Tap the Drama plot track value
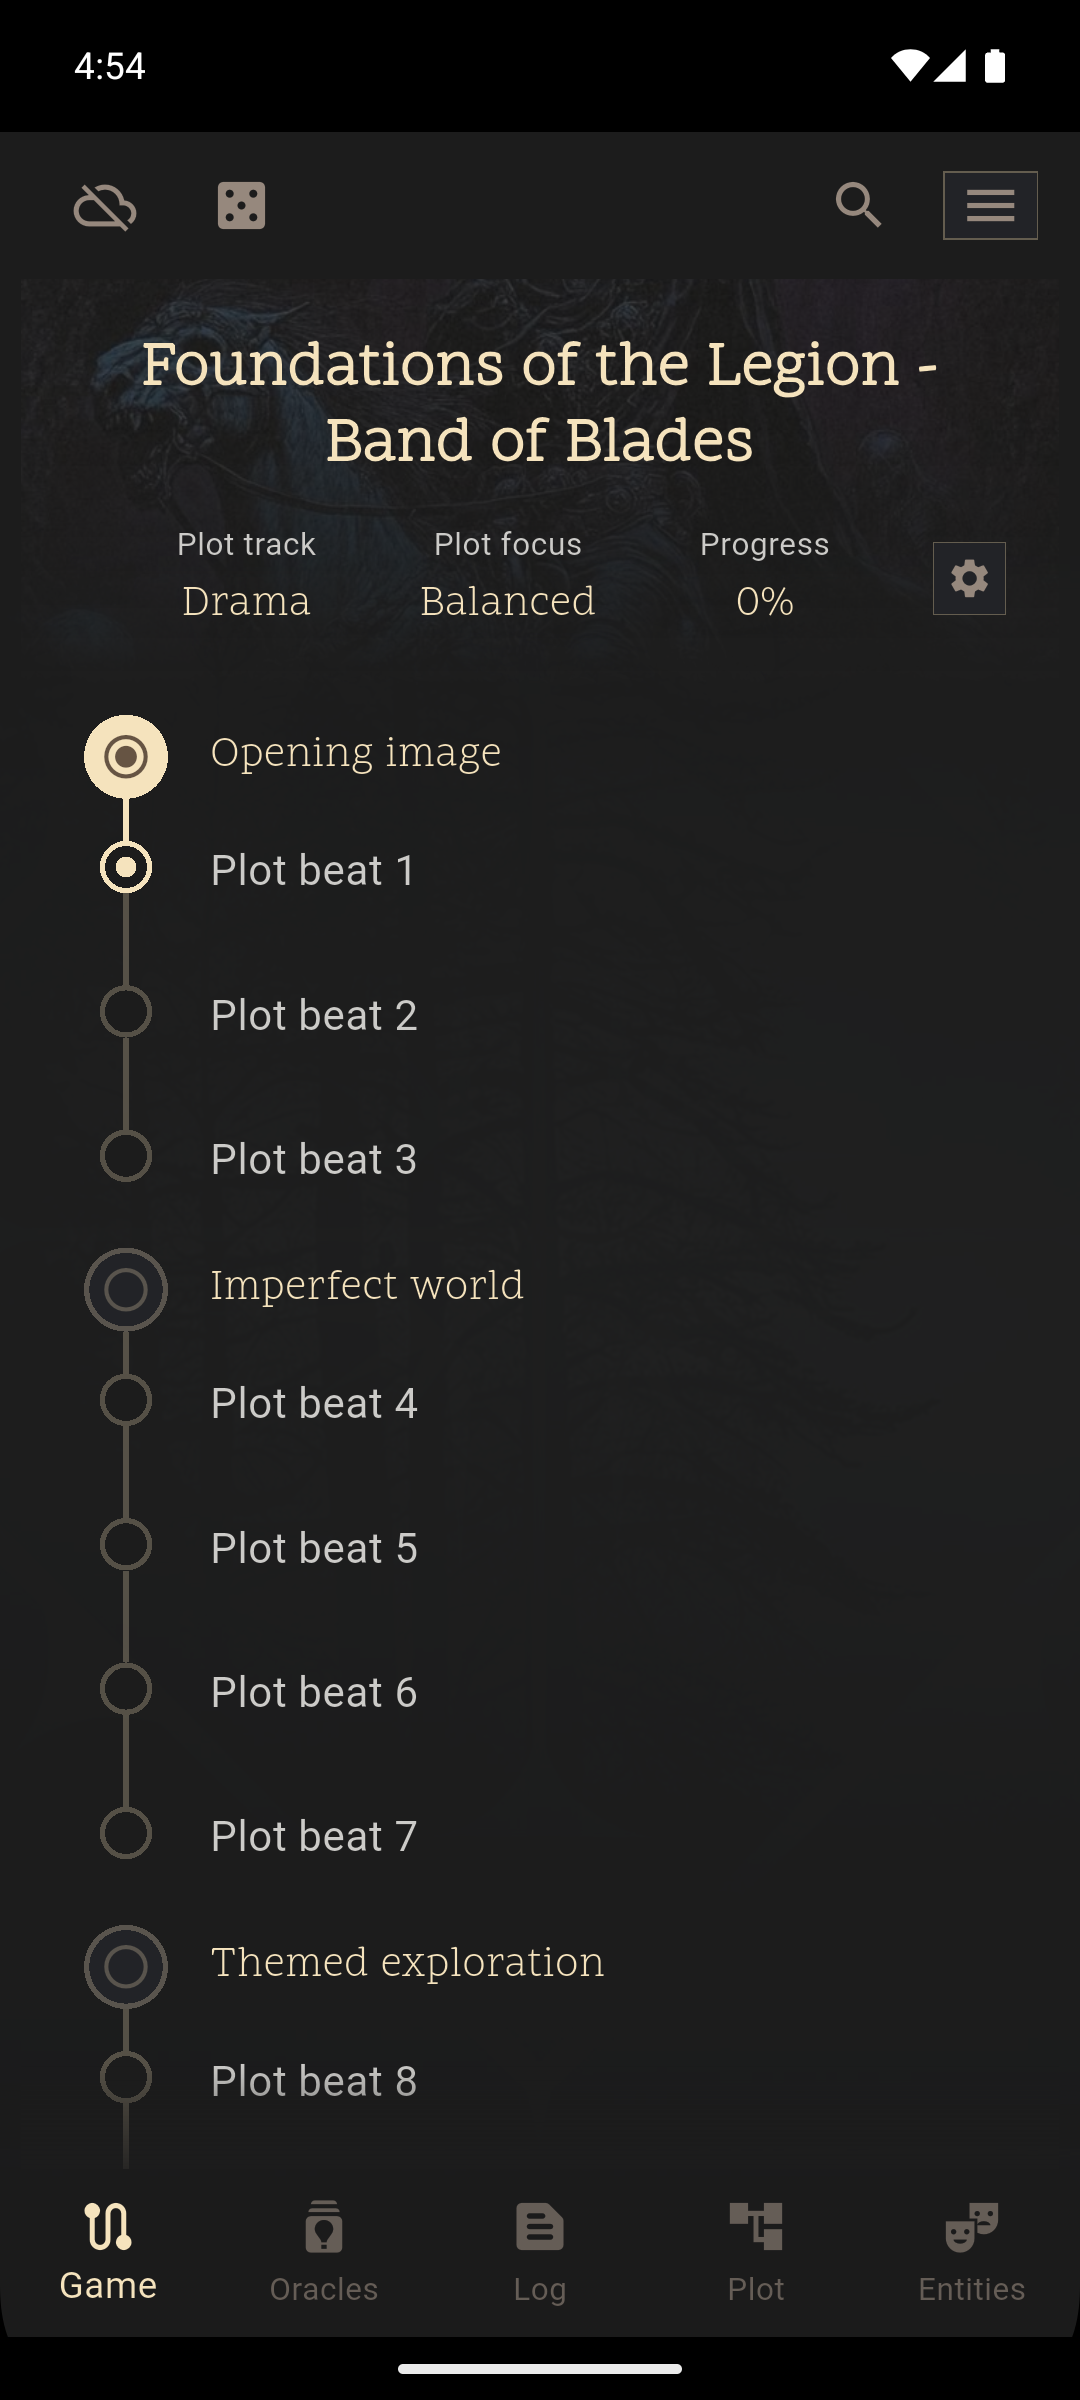Image resolution: width=1080 pixels, height=2400 pixels. (246, 601)
